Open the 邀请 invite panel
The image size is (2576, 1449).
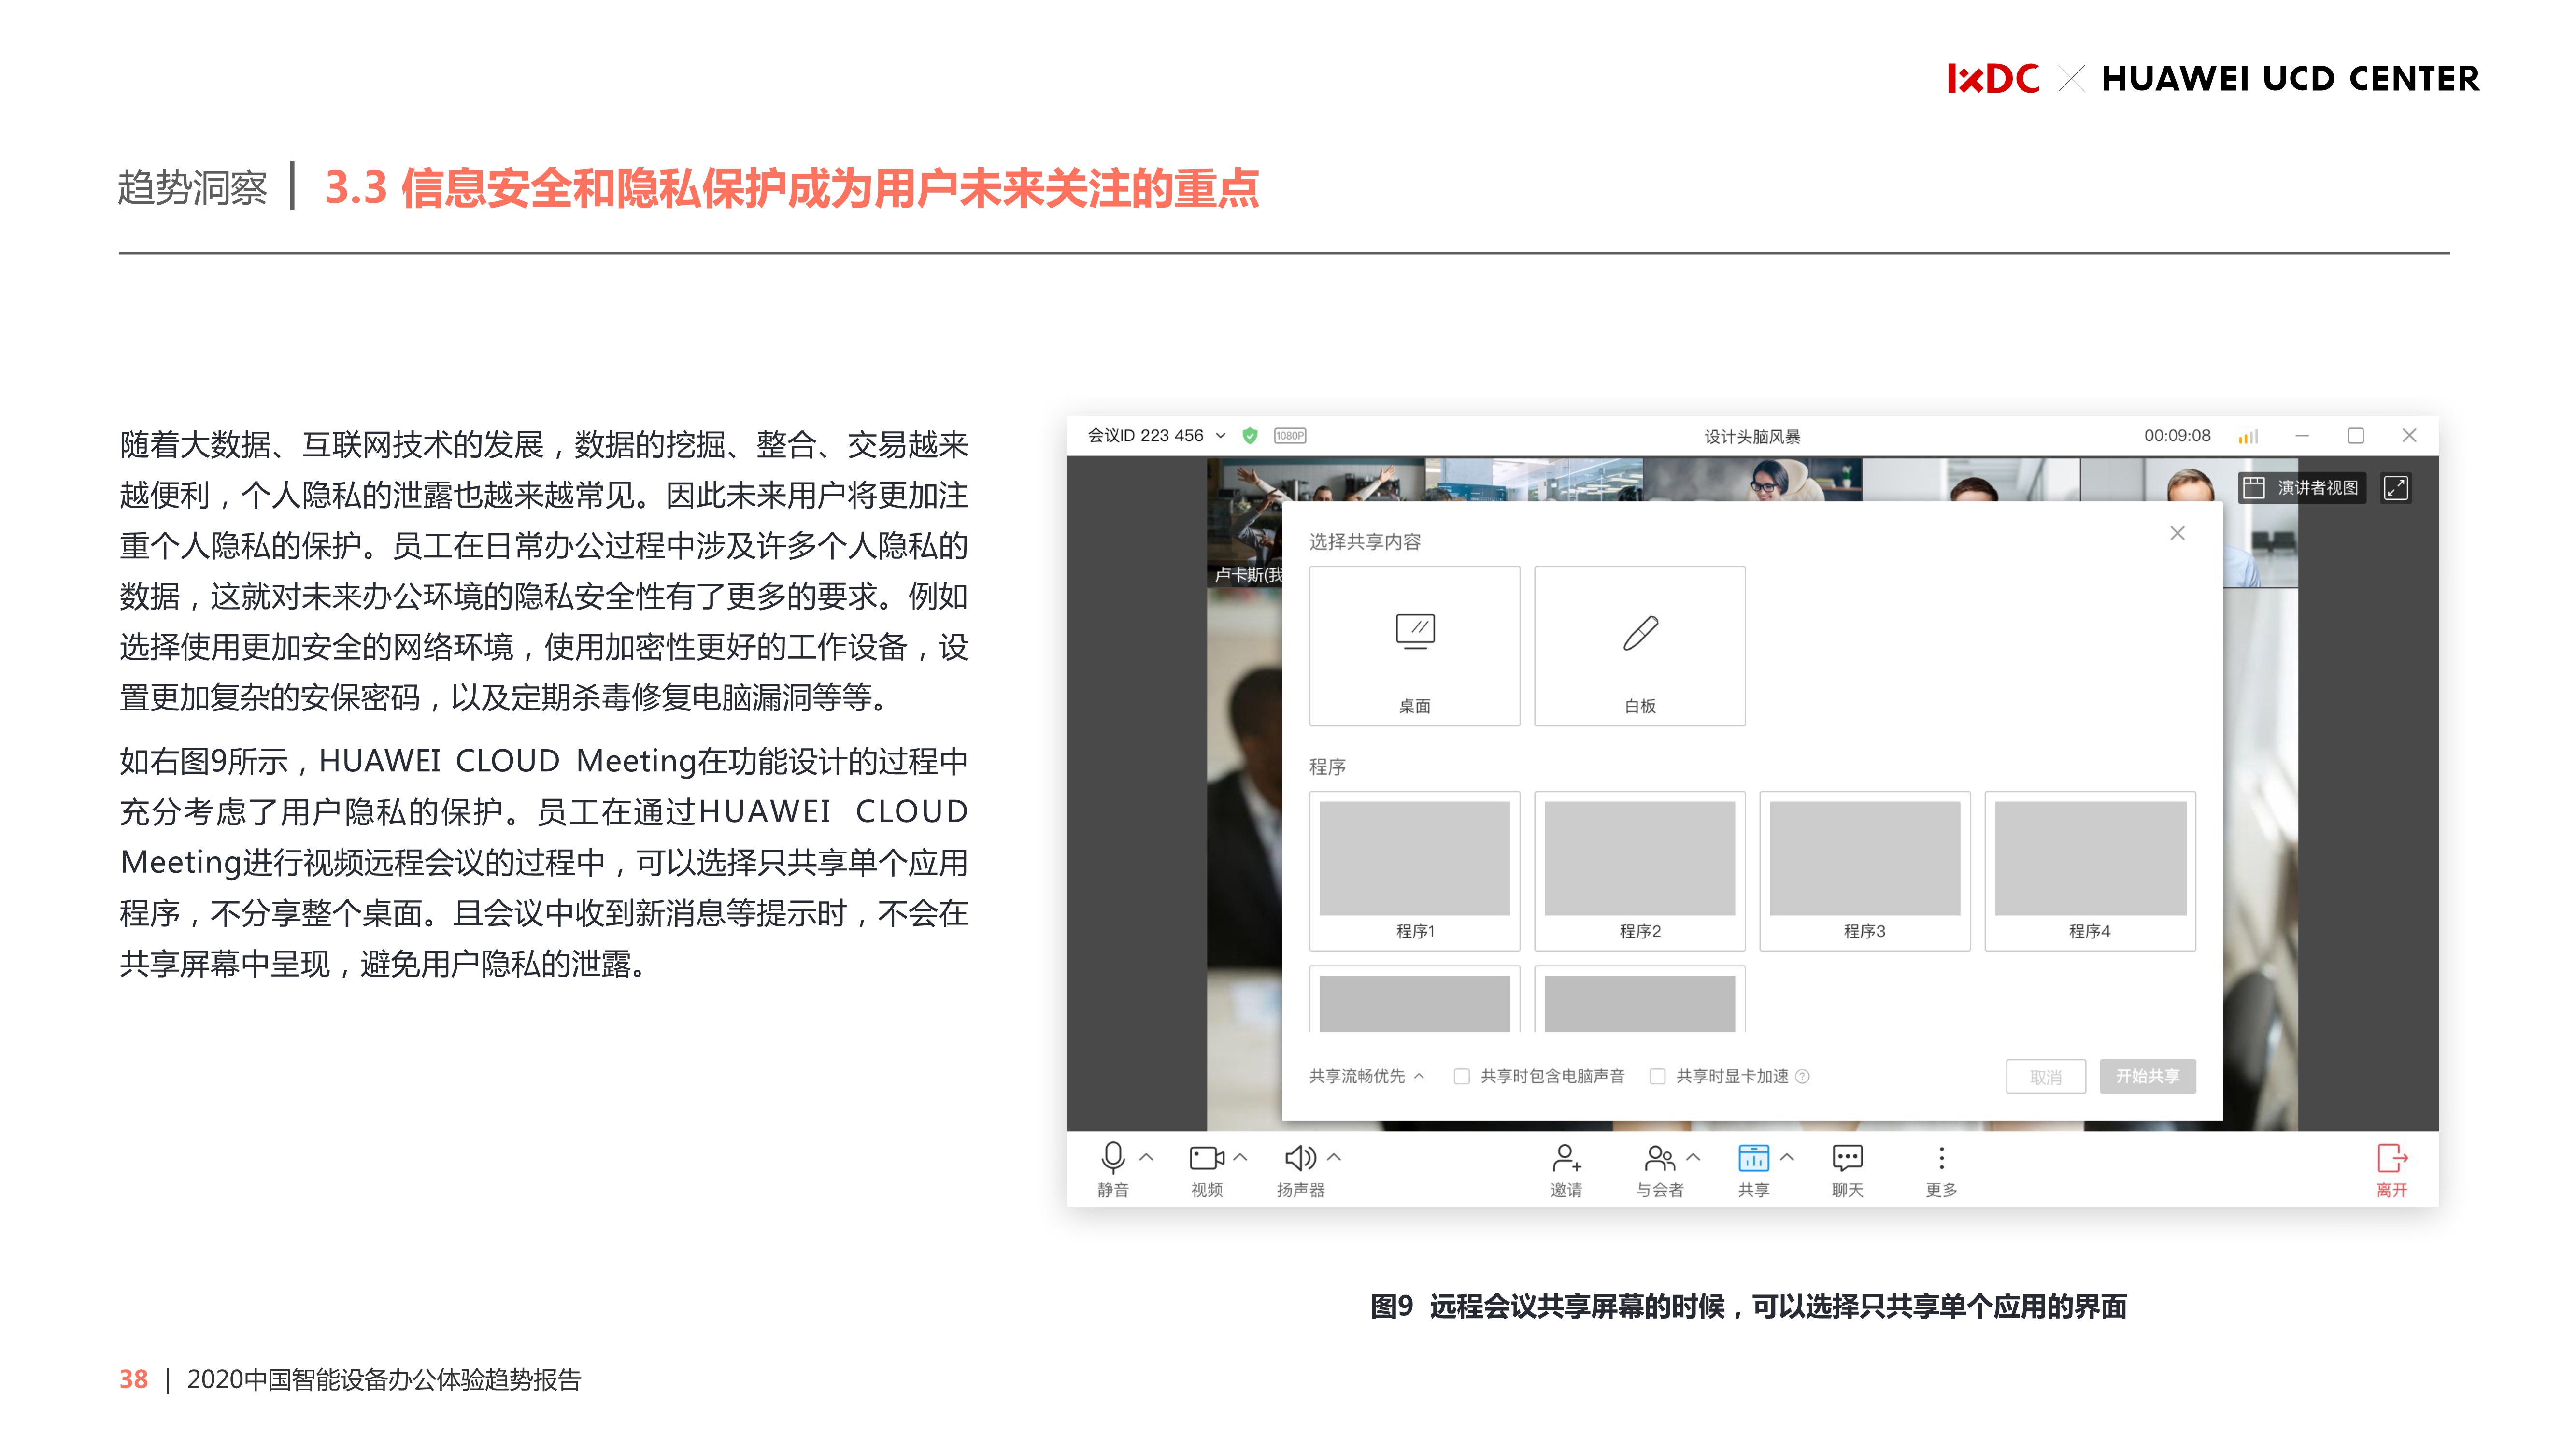point(1565,1158)
